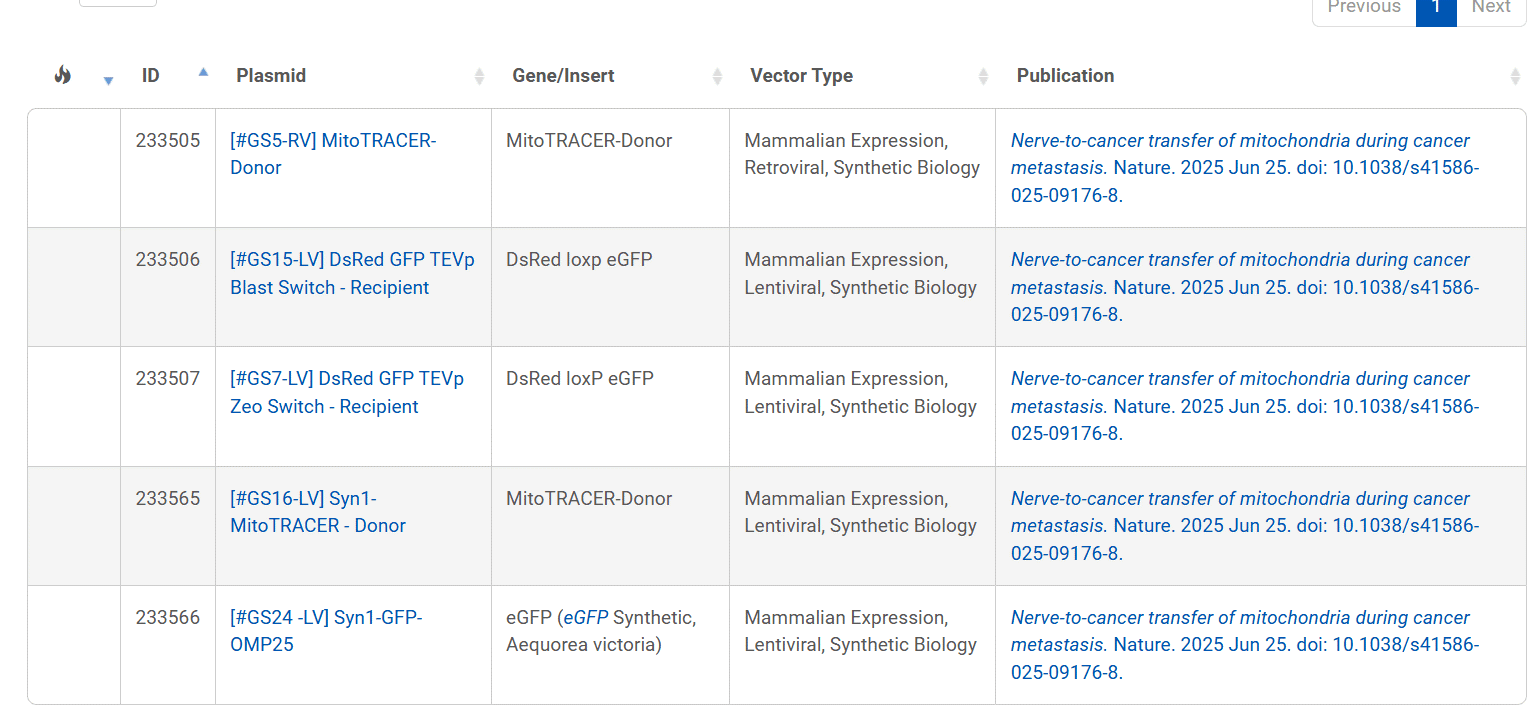Click the flame popularity column icon

(63, 75)
